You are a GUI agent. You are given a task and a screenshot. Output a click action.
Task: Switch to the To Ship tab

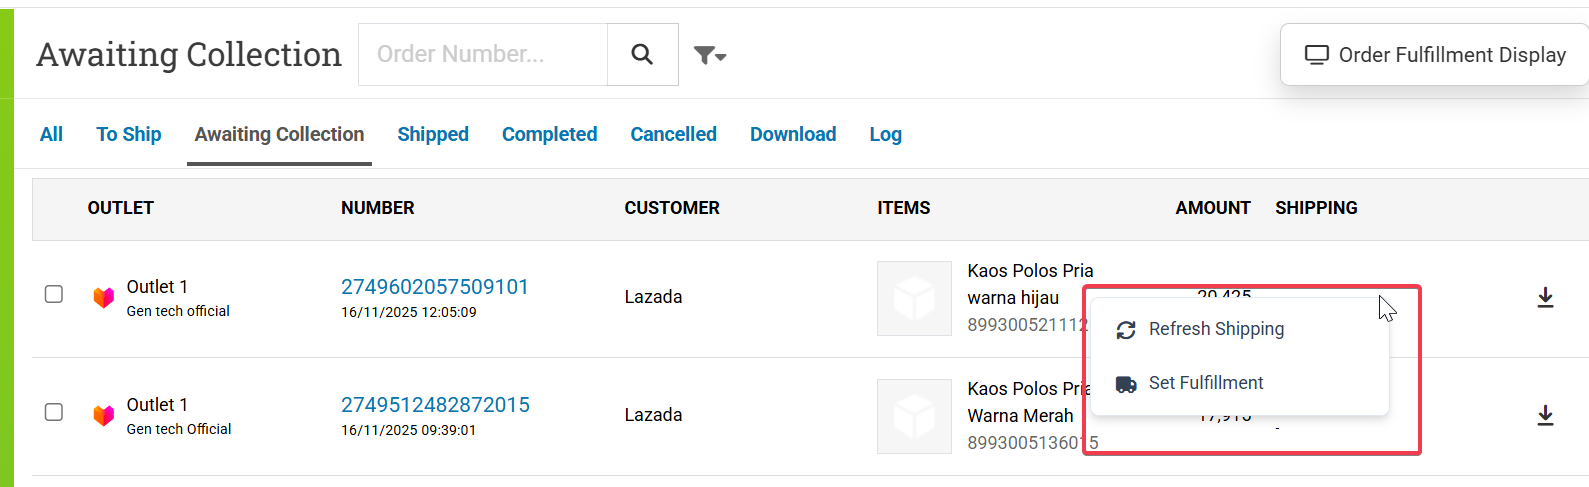[x=129, y=134]
